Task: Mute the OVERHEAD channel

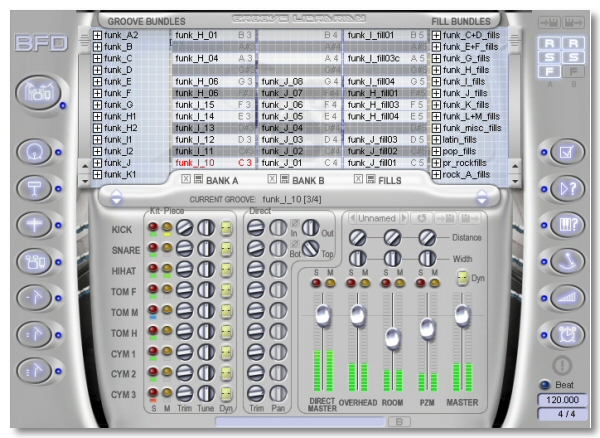Action: pyautogui.click(x=365, y=283)
